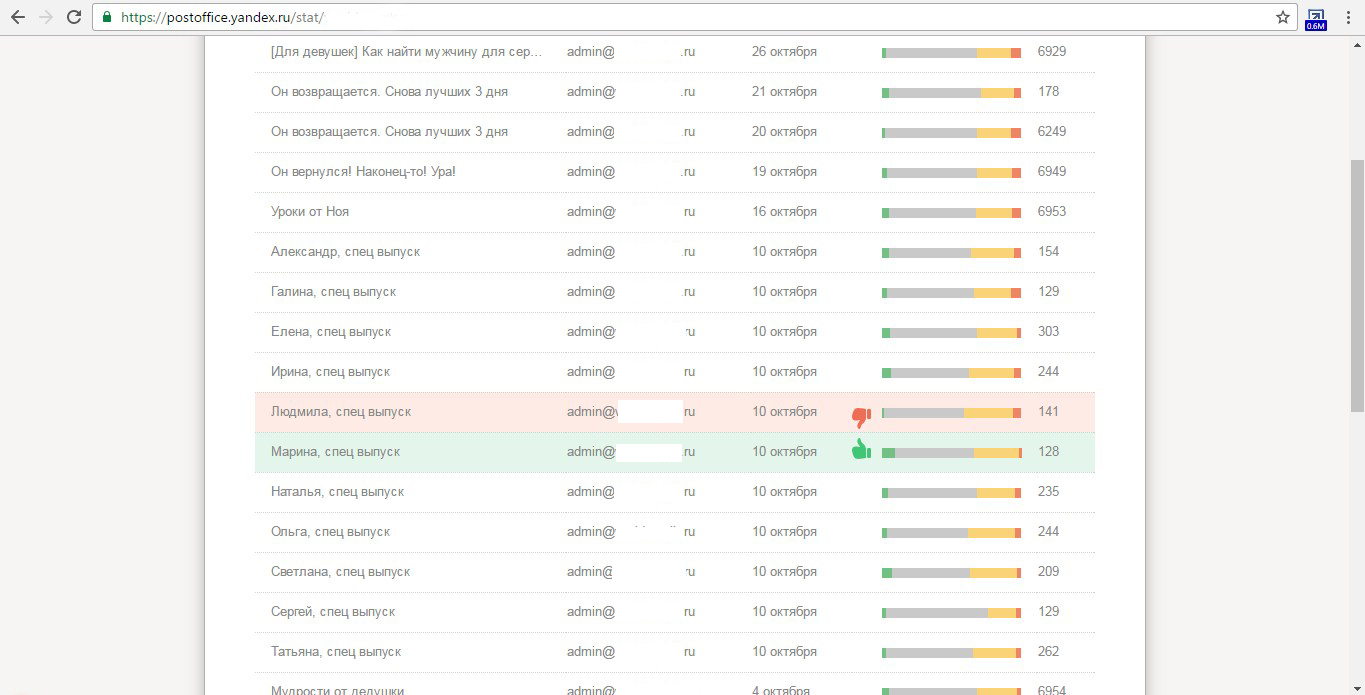Viewport: 1365px width, 695px height.
Task: Bookmark page with the star icon
Action: click(1283, 17)
